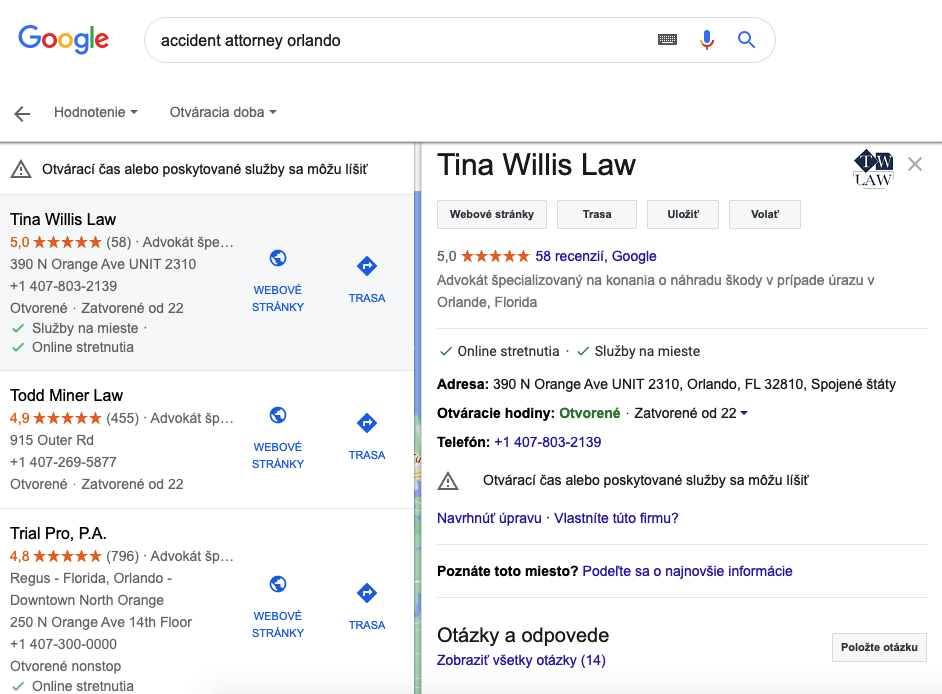The image size is (942, 694).
Task: Click address 390 N Orange Ave UNIT 2310 in list
Action: [x=103, y=264]
